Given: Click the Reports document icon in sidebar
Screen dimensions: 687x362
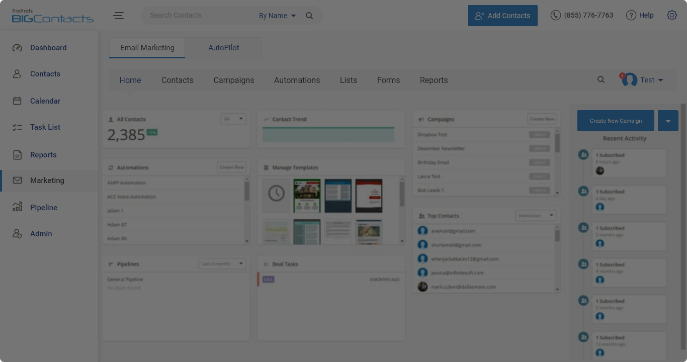Looking at the screenshot, I should click(x=17, y=155).
